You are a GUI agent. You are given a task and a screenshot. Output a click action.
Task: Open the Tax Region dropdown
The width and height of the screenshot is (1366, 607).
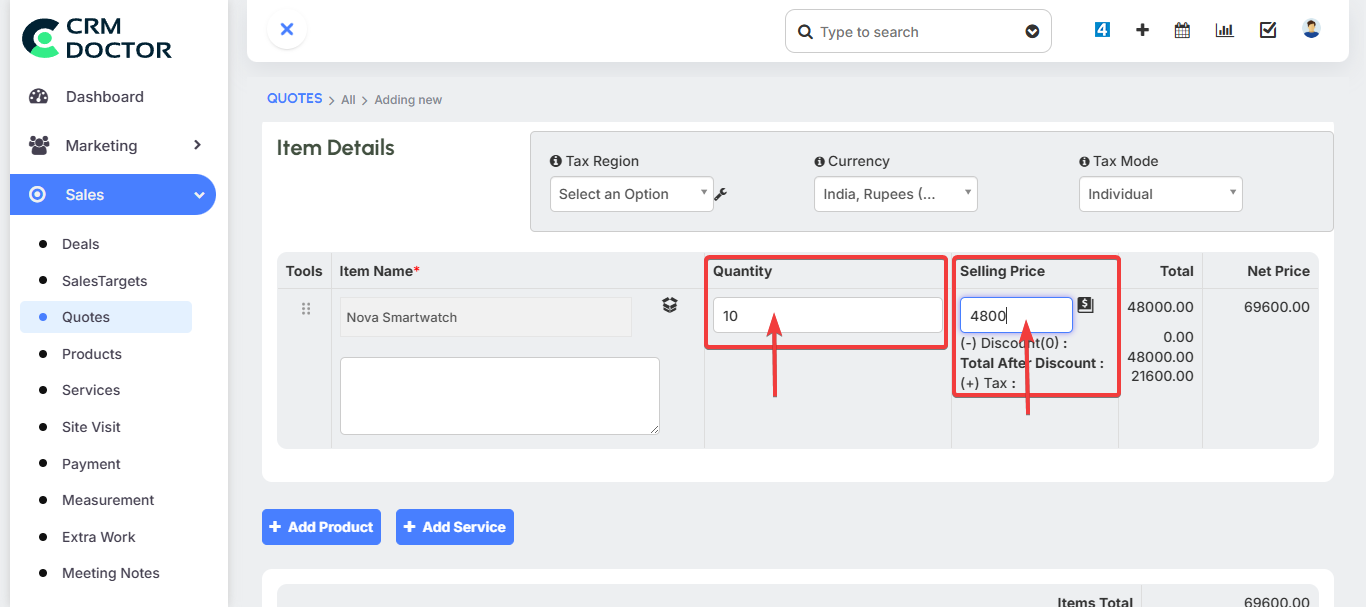pyautogui.click(x=631, y=194)
